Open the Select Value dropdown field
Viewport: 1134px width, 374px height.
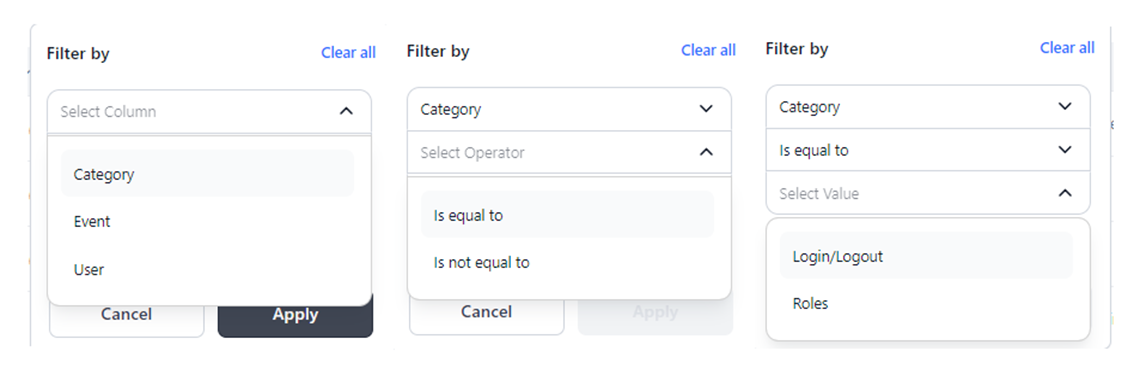click(928, 193)
